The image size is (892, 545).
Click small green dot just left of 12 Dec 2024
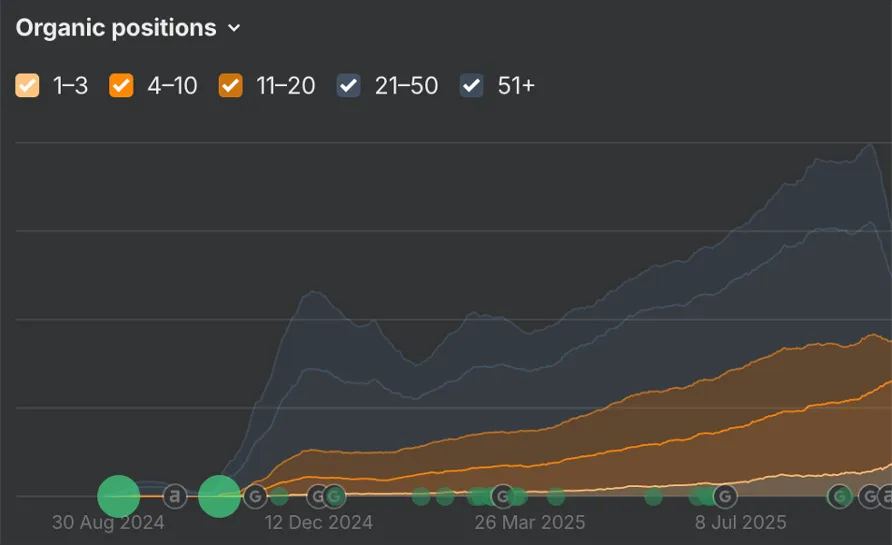[x=279, y=496]
